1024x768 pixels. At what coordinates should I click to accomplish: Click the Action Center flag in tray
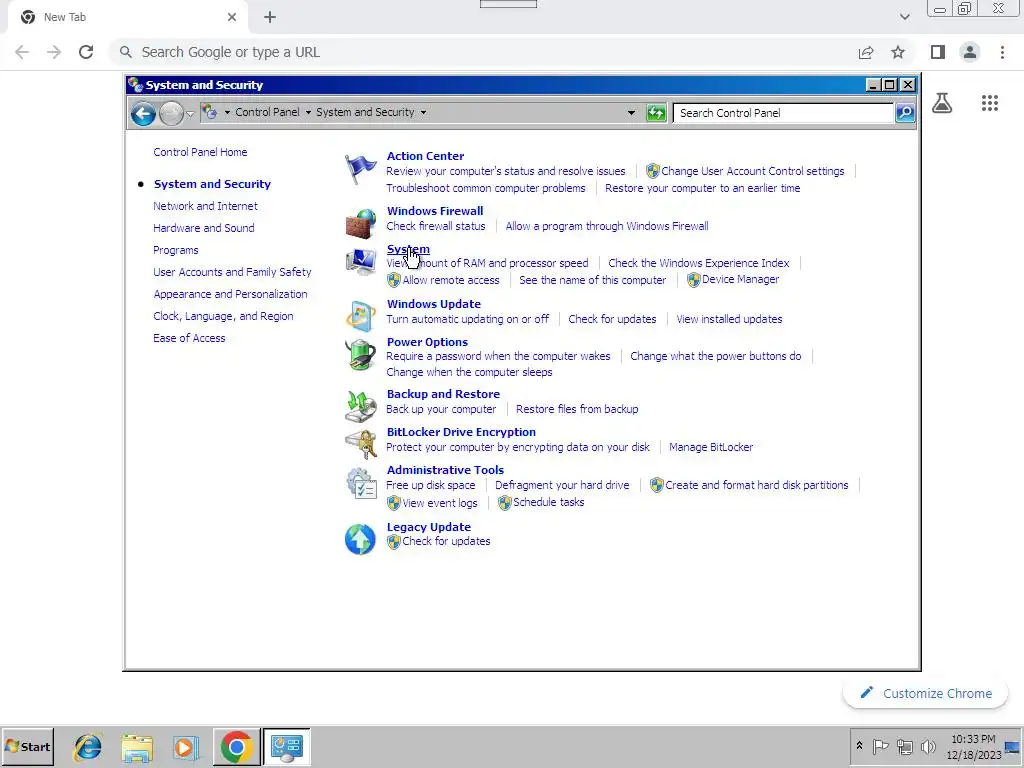click(x=880, y=746)
